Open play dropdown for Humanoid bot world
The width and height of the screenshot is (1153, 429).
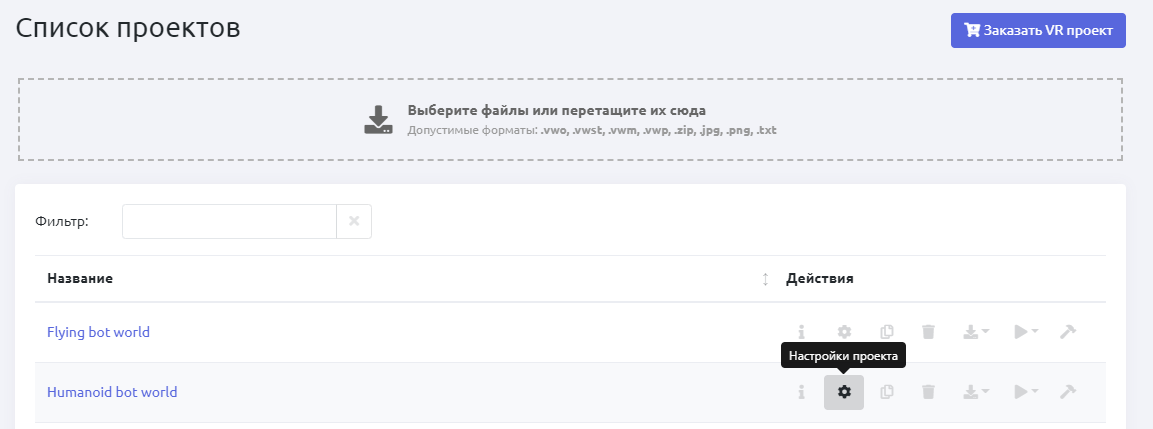click(1026, 392)
